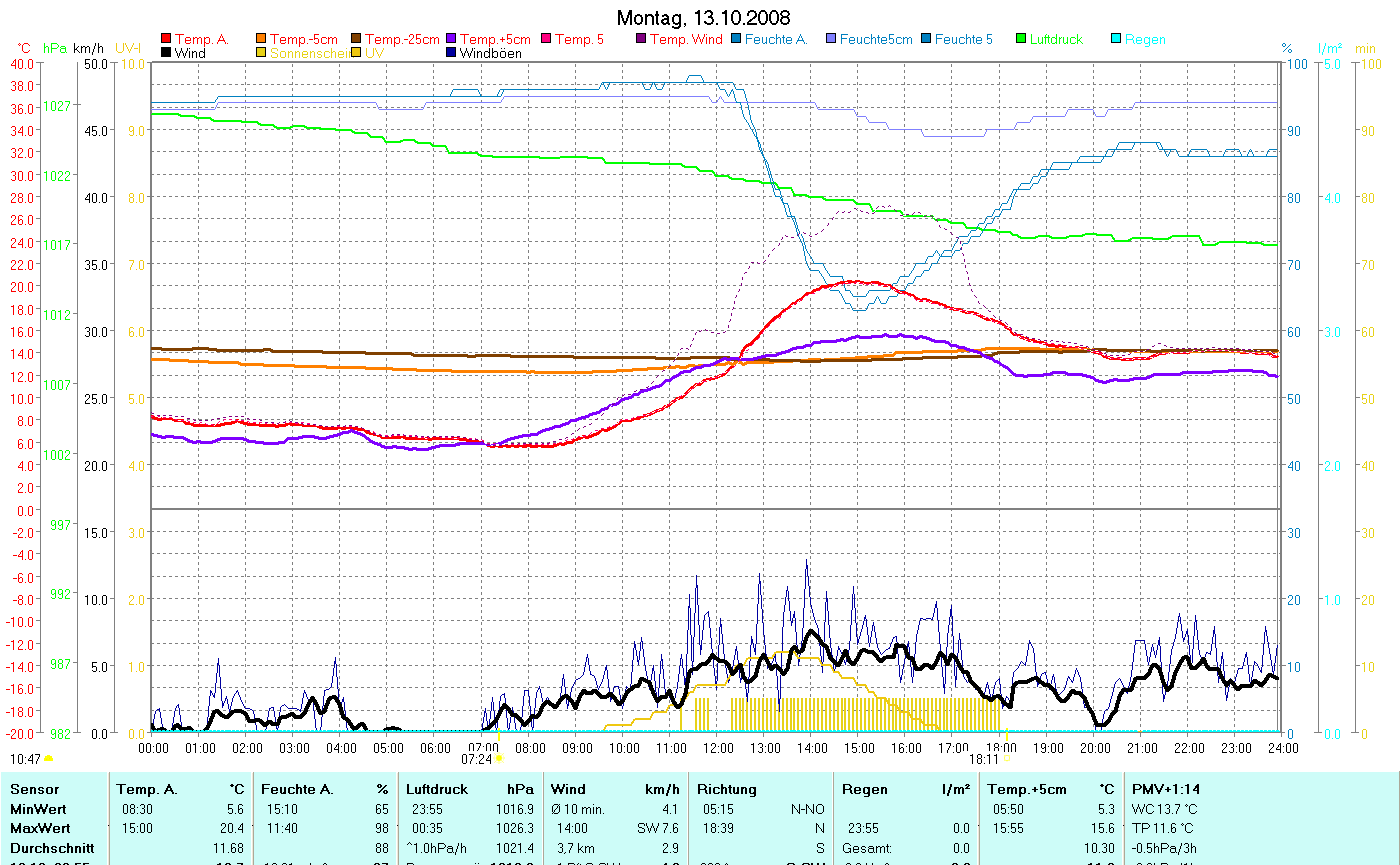Click the Luftdruck table column header

[434, 789]
